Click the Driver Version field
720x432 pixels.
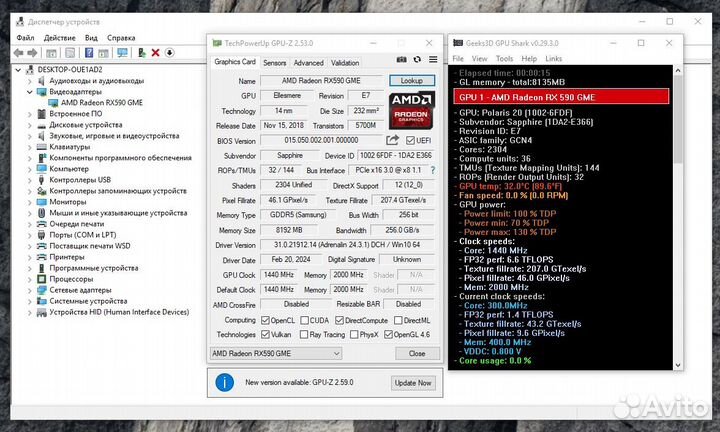[x=347, y=245]
